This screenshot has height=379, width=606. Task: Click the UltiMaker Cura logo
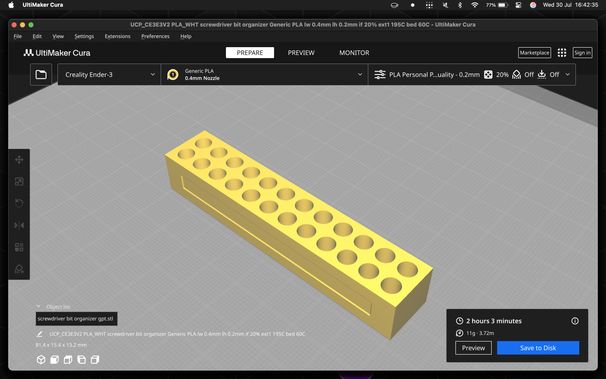[x=57, y=53]
